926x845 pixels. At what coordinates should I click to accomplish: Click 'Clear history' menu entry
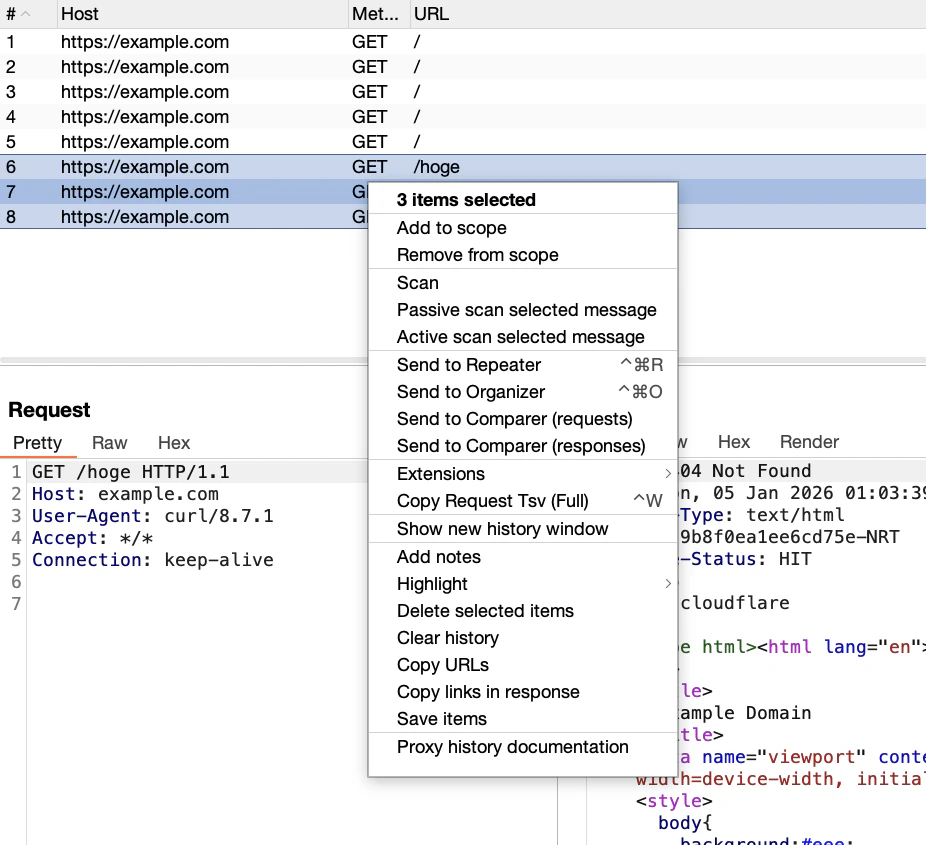coord(523,638)
